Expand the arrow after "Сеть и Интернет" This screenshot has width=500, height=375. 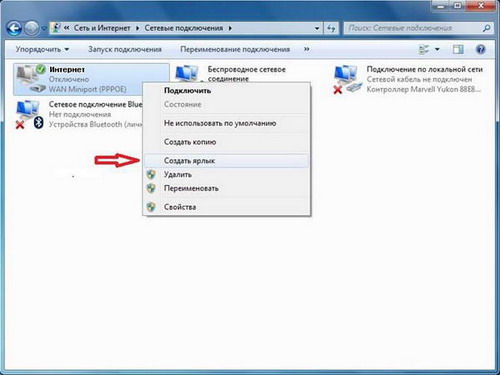pos(137,28)
